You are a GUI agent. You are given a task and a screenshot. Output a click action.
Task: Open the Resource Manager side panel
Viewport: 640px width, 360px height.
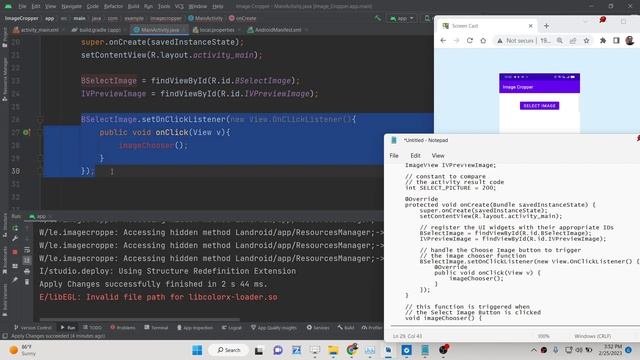pos(4,79)
